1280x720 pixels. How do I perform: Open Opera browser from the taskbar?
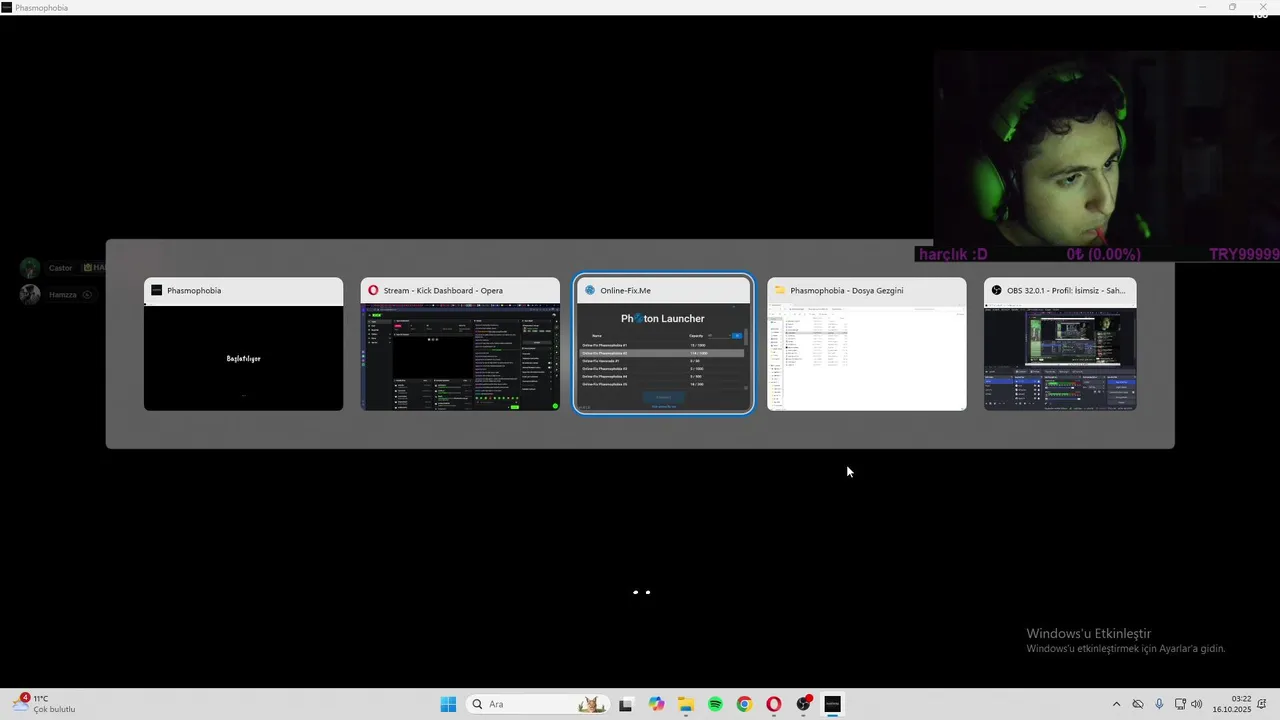(x=773, y=704)
